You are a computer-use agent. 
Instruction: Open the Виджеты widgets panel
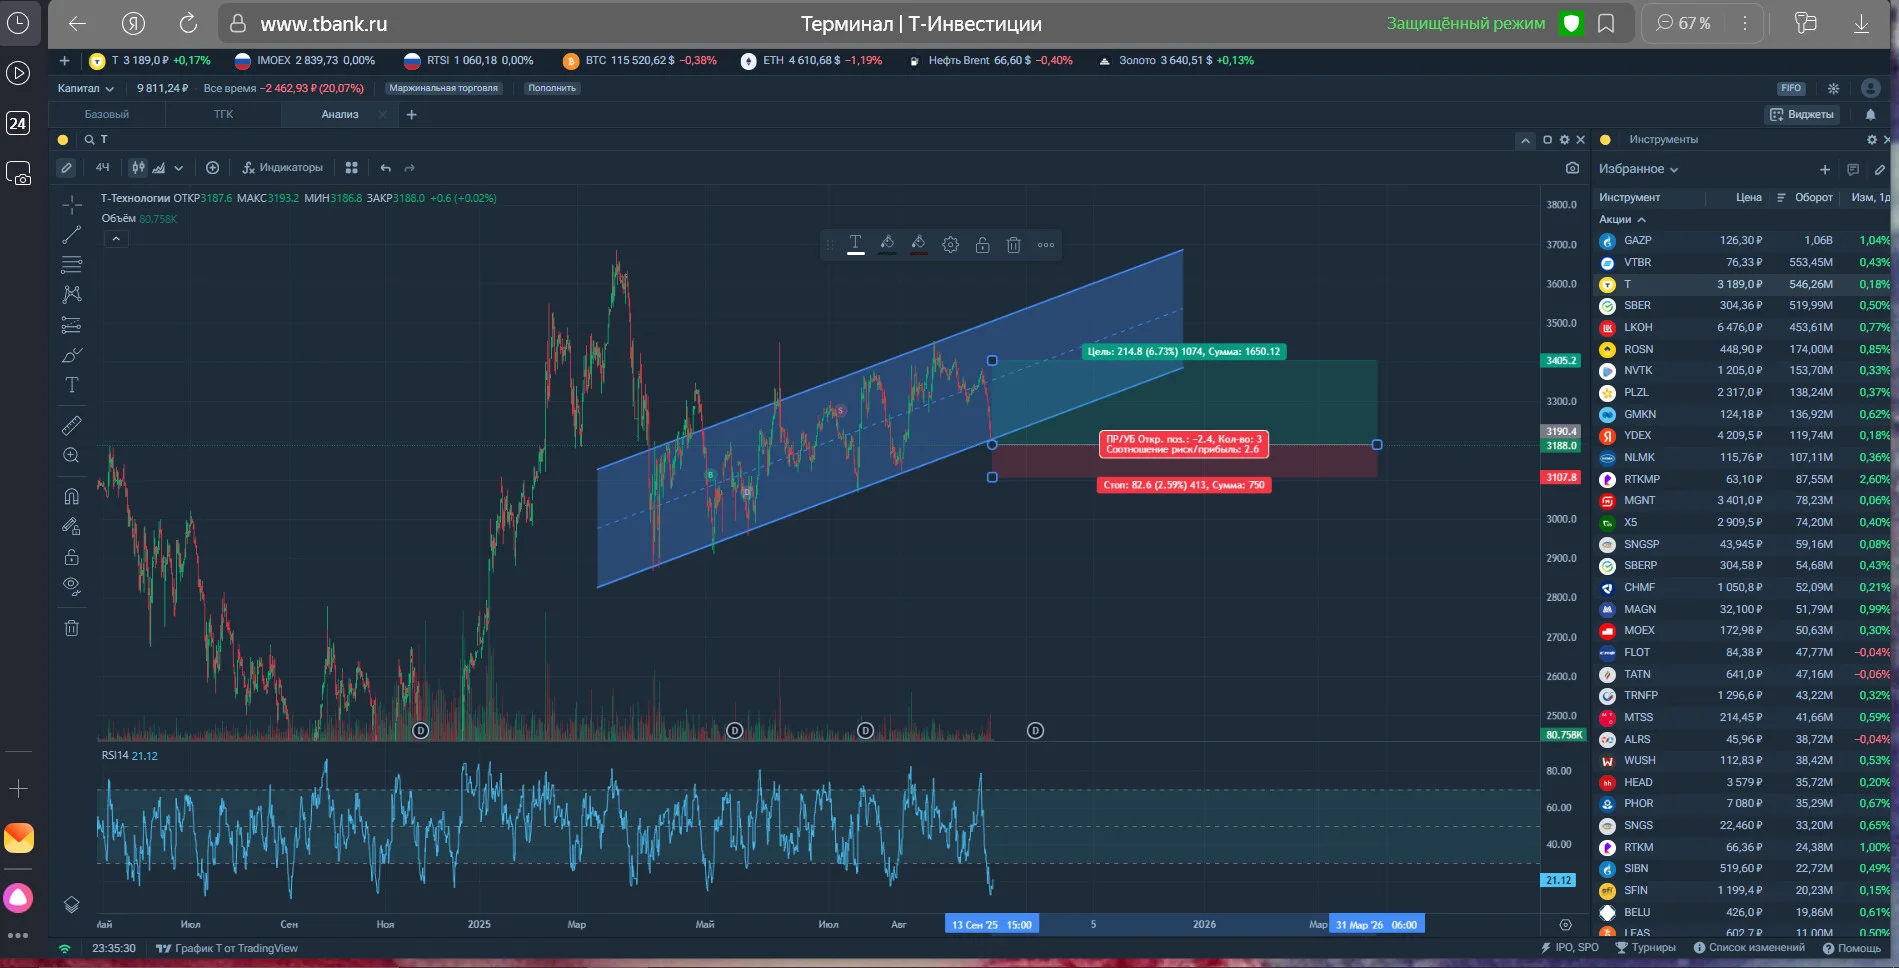click(1802, 115)
